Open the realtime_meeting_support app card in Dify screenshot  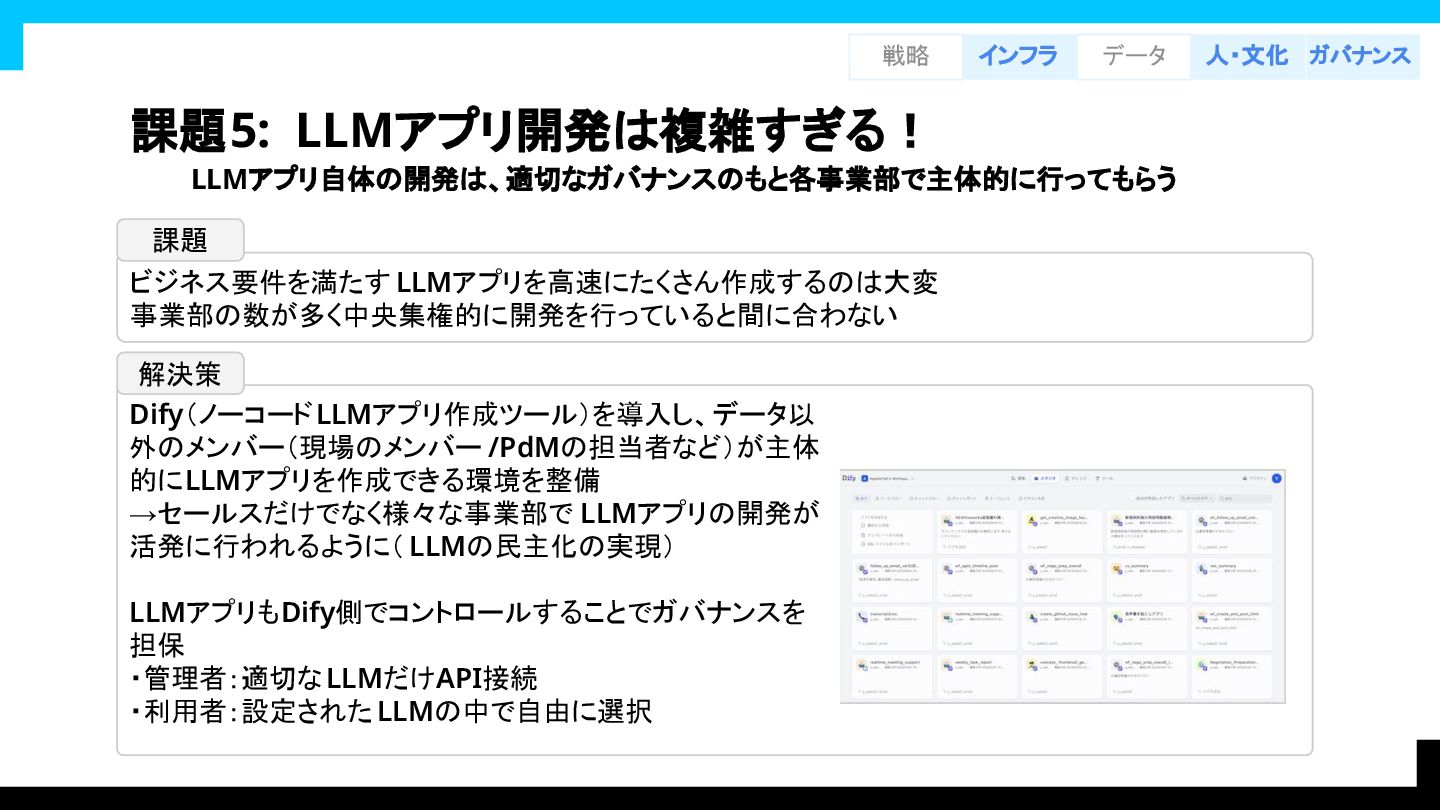tap(892, 676)
